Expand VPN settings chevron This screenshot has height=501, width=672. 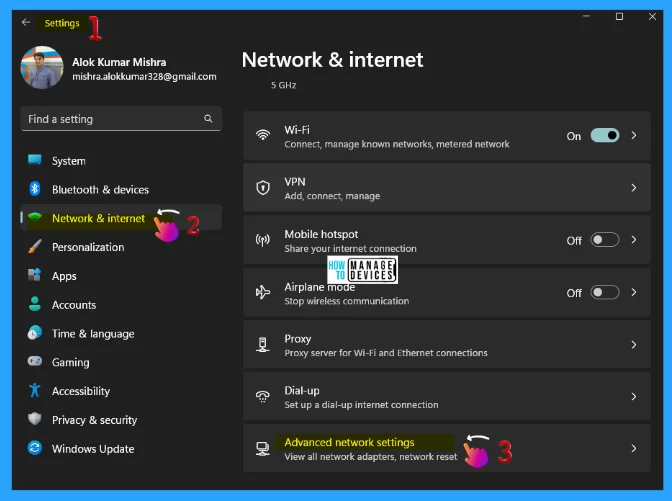[634, 188]
